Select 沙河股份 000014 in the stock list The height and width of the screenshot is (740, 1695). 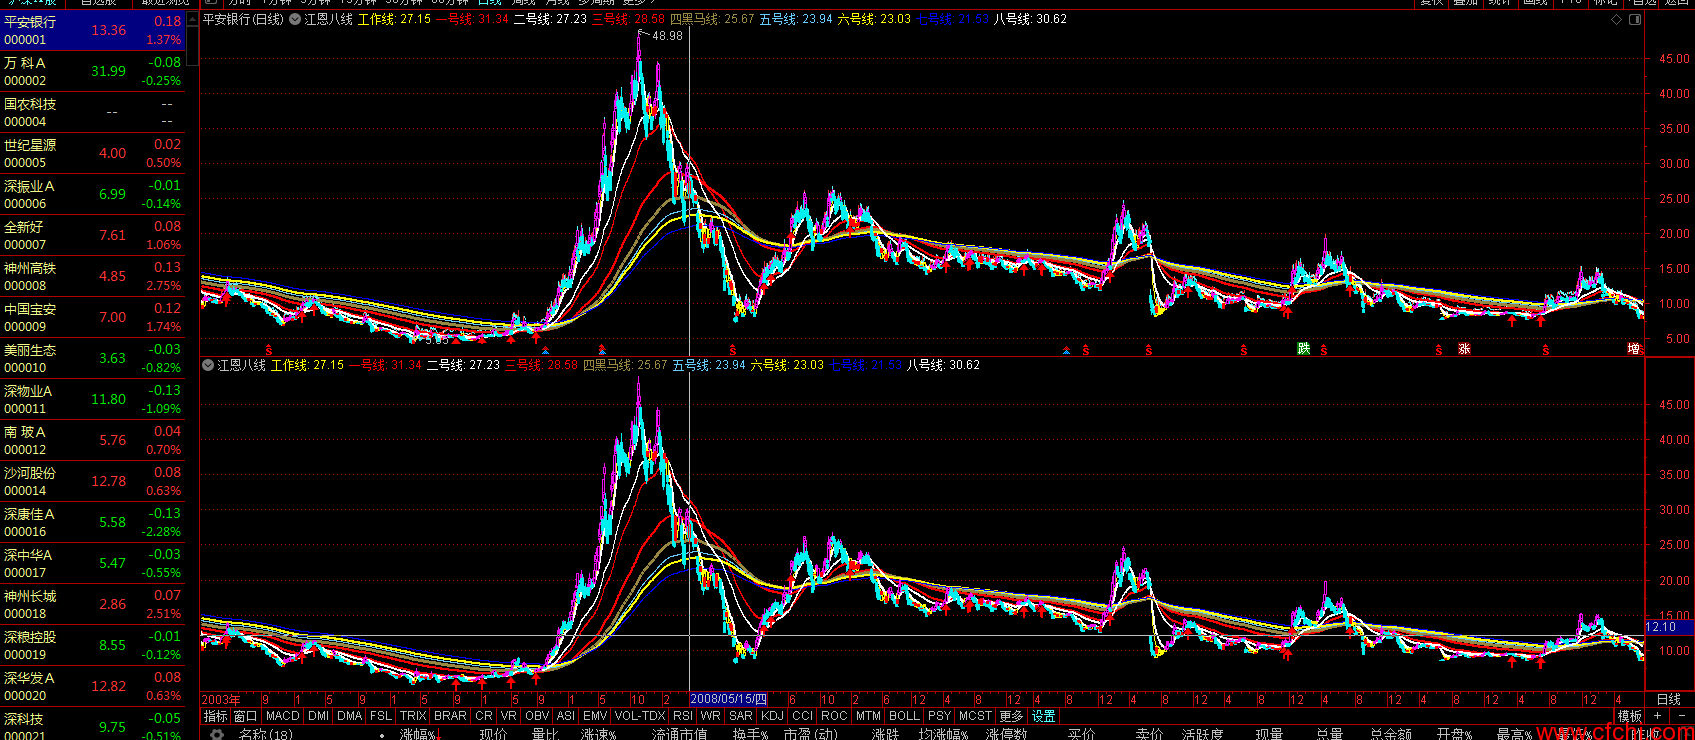(93, 481)
